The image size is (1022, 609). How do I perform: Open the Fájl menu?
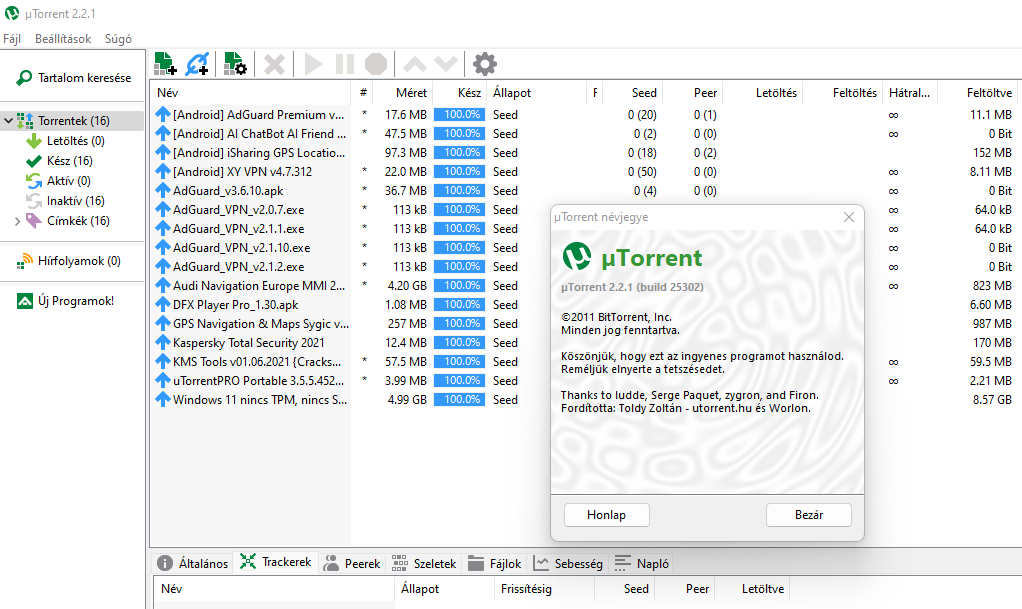(x=12, y=38)
